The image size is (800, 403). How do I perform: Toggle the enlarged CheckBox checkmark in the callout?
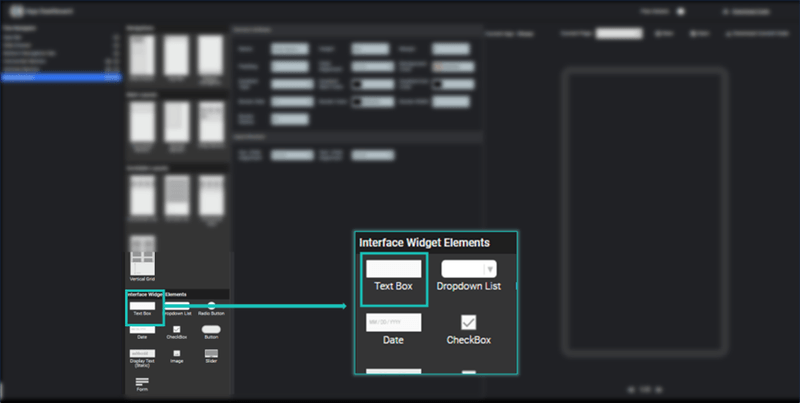(468, 323)
